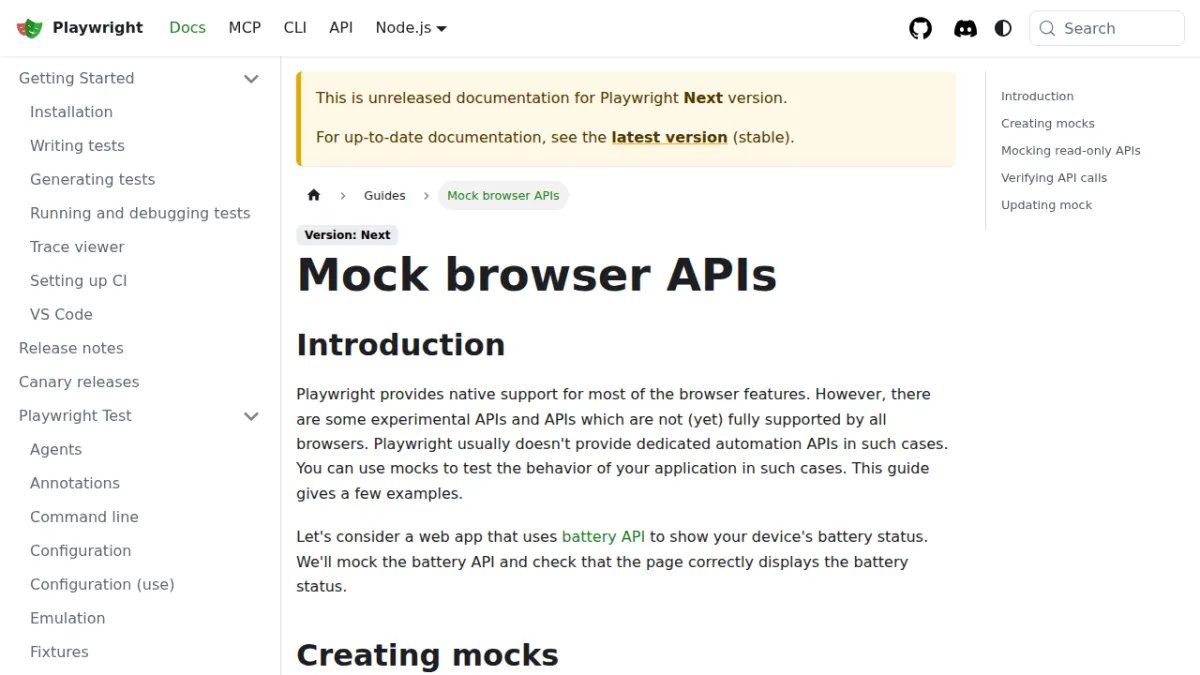This screenshot has width=1200, height=675.
Task: Open the Fixtures page
Action: click(x=59, y=652)
